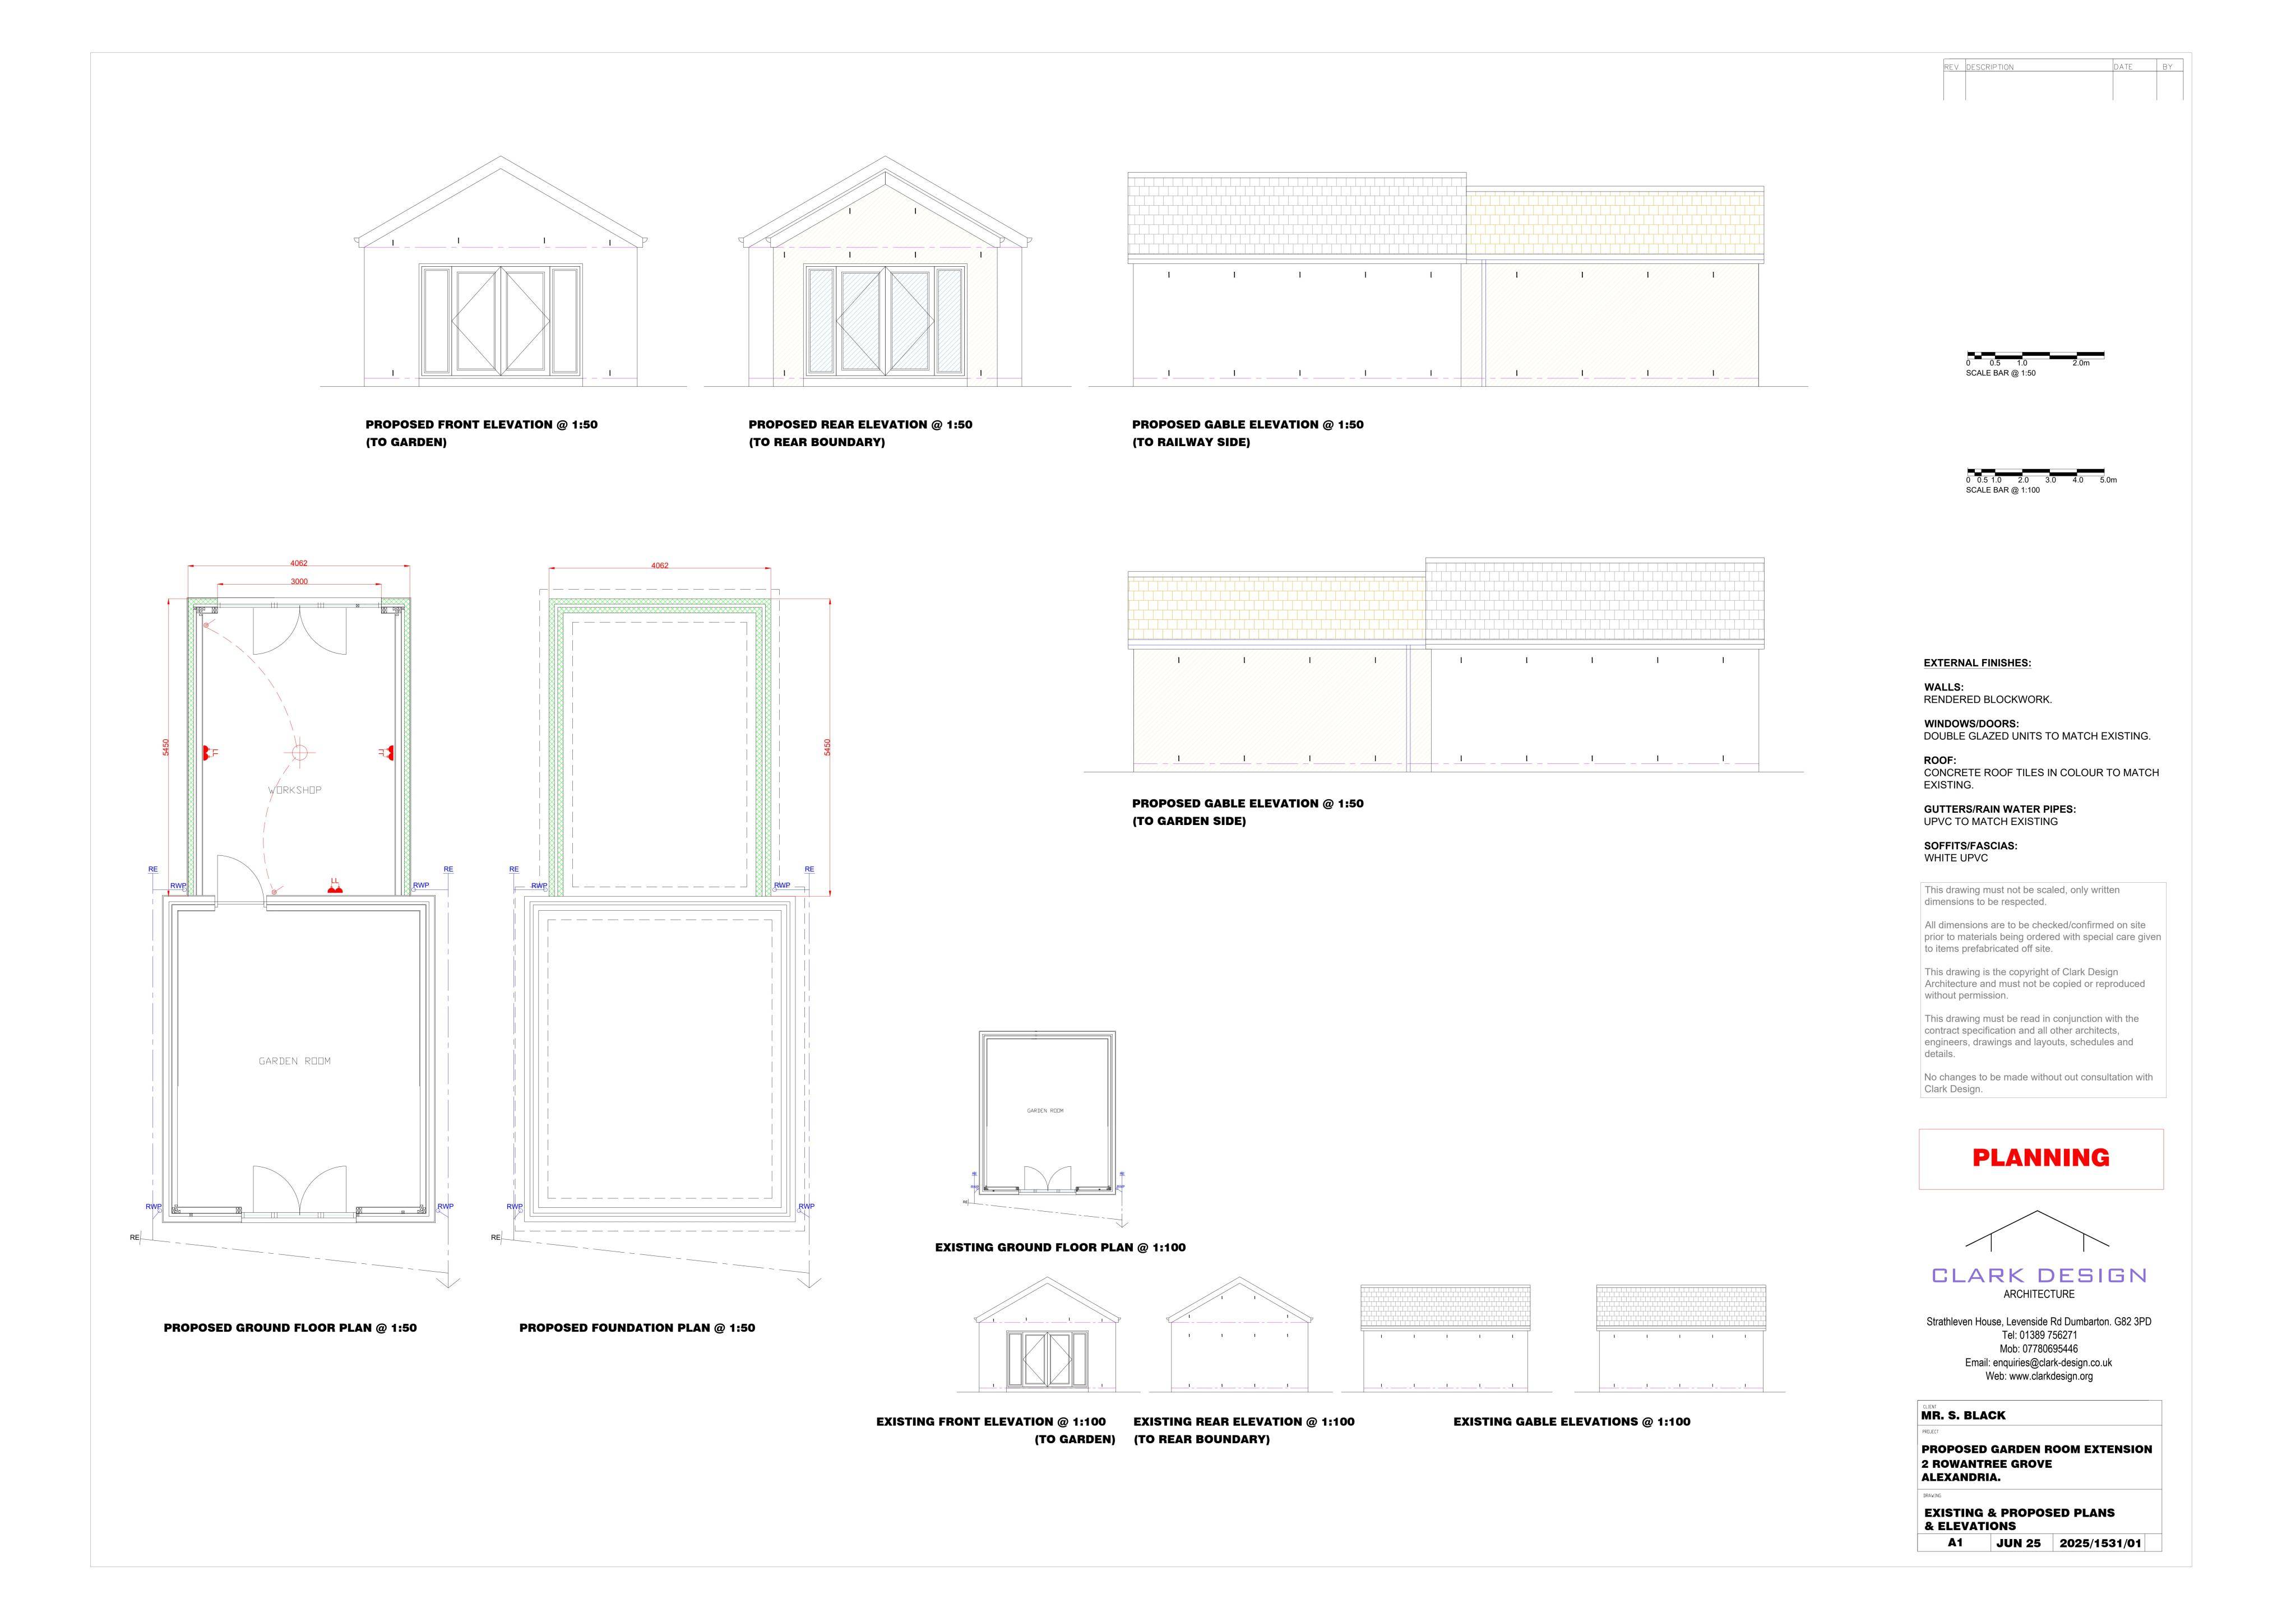Click 'EXISTING GROUND FLOOR PLAN @ 1:100' title
Image resolution: width=2296 pixels, height=1622 pixels.
coord(1060,1247)
